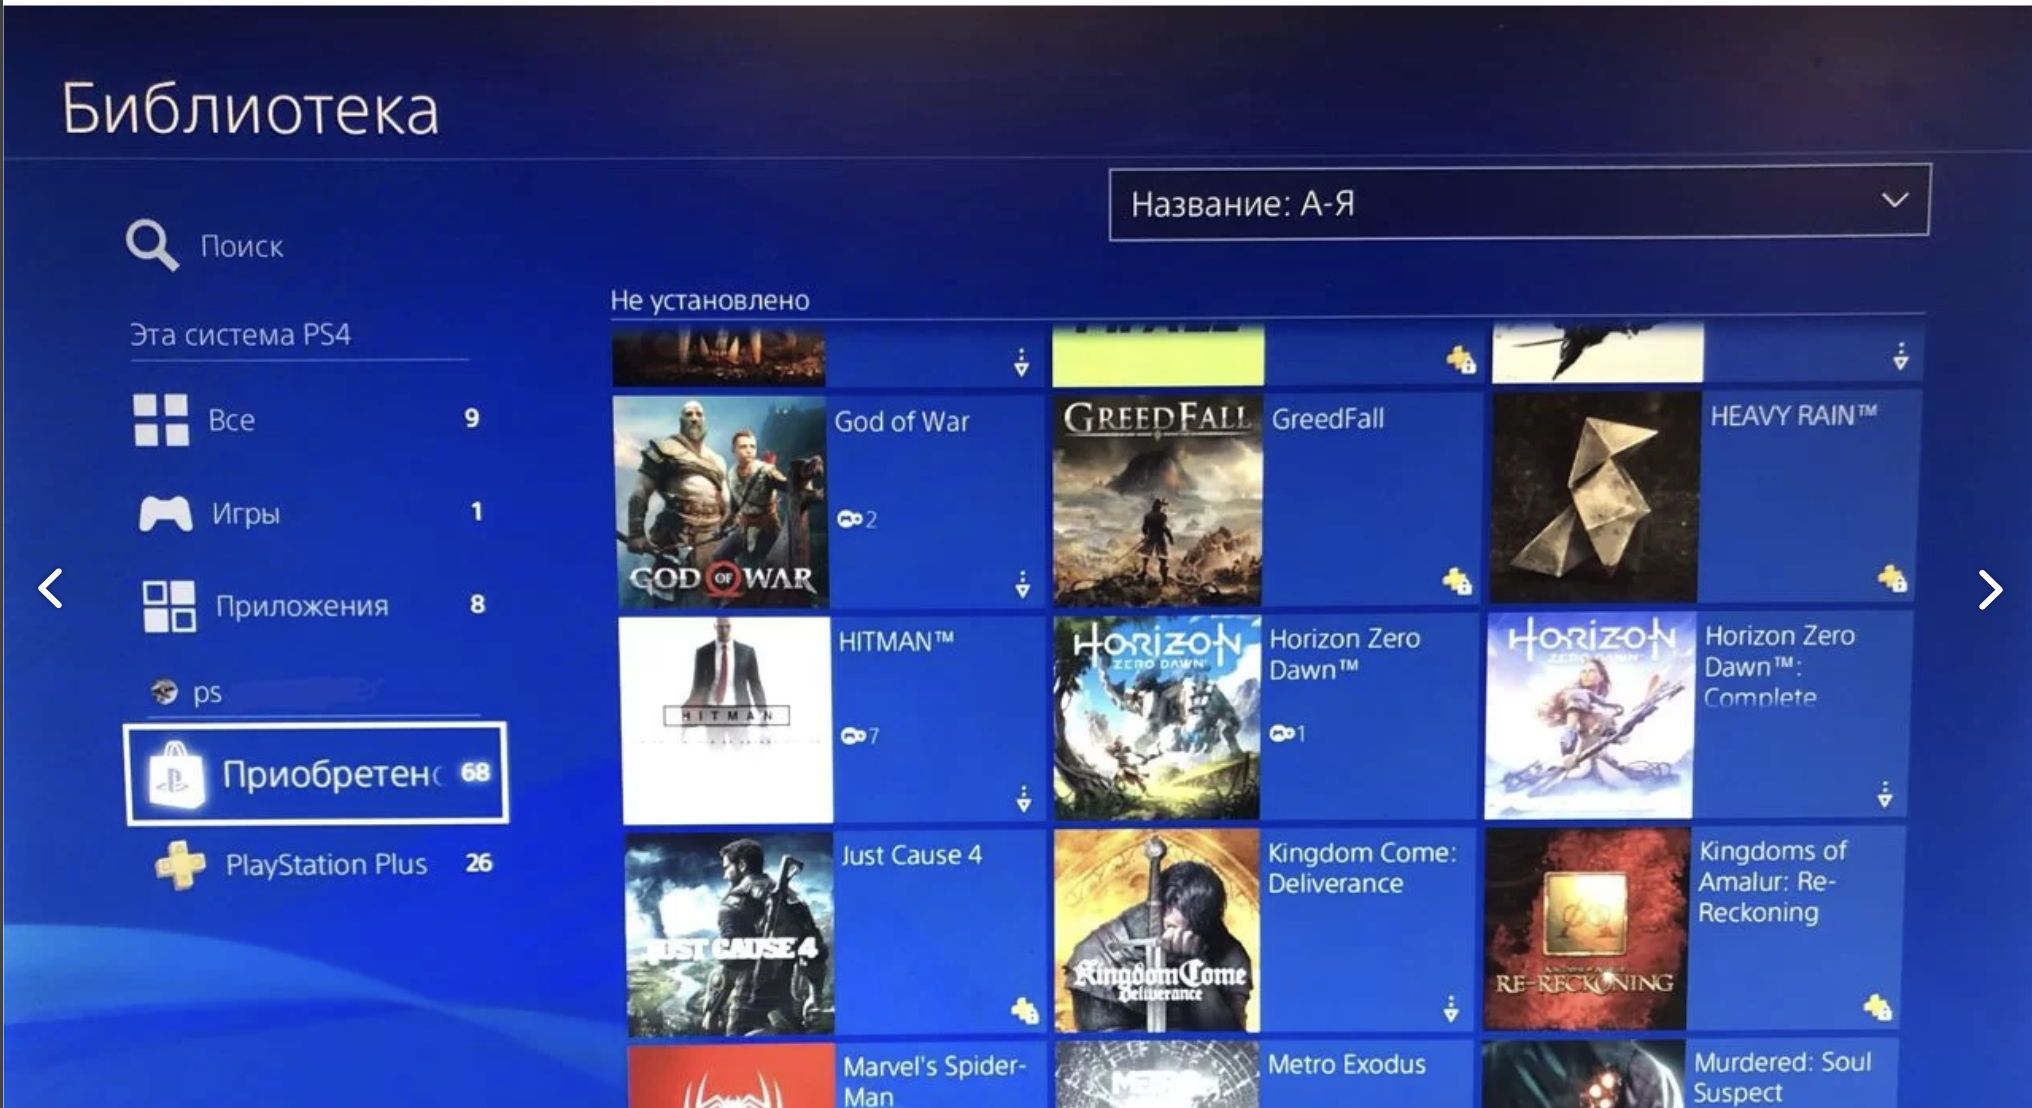
Task: Open the GreedFall cover thumbnail
Action: (1157, 500)
